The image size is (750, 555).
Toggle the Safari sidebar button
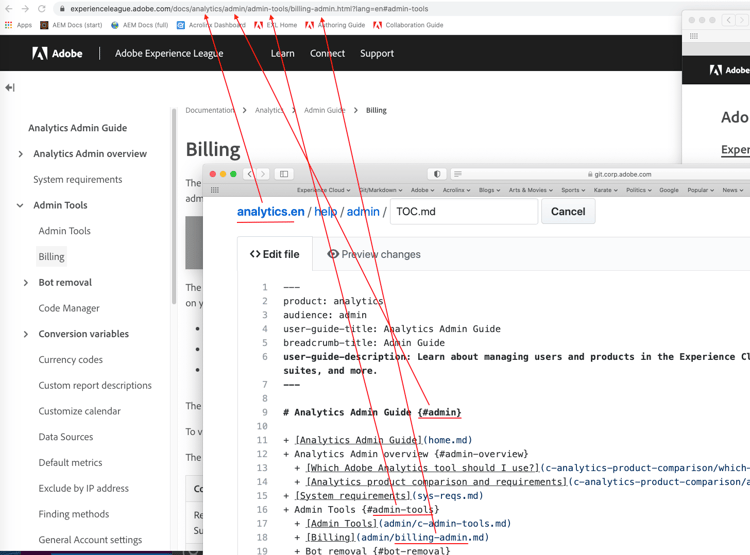click(x=284, y=174)
